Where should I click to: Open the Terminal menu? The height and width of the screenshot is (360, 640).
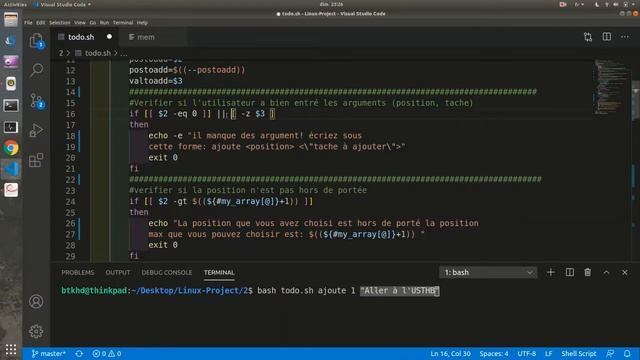pyautogui.click(x=123, y=22)
